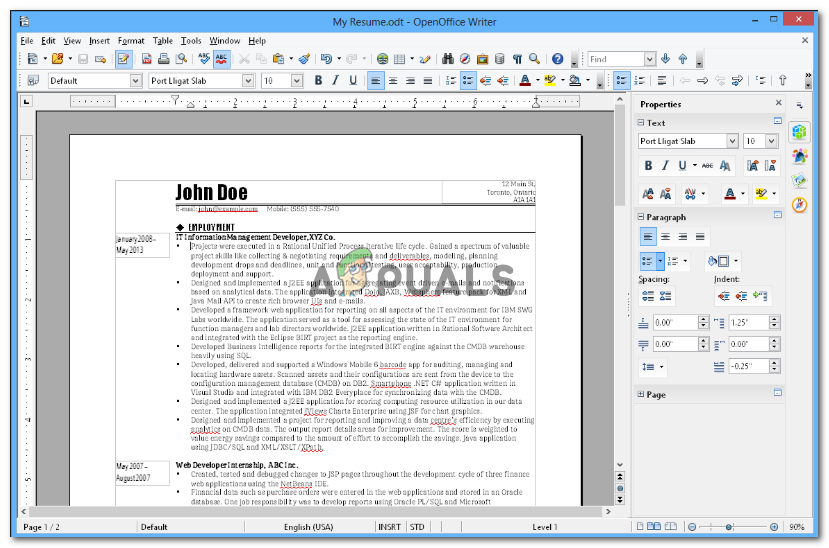
Task: Click the Undo icon
Action: click(x=326, y=59)
